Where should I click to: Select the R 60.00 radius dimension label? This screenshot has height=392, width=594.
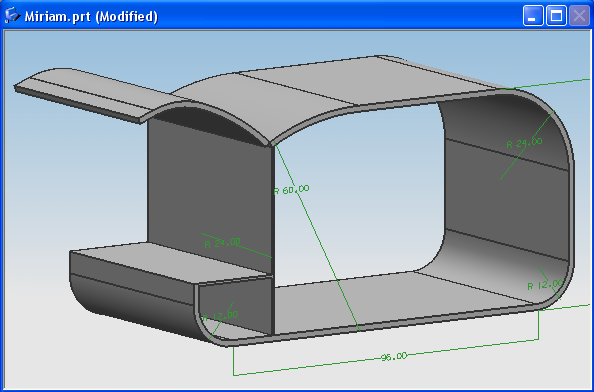pyautogui.click(x=291, y=190)
